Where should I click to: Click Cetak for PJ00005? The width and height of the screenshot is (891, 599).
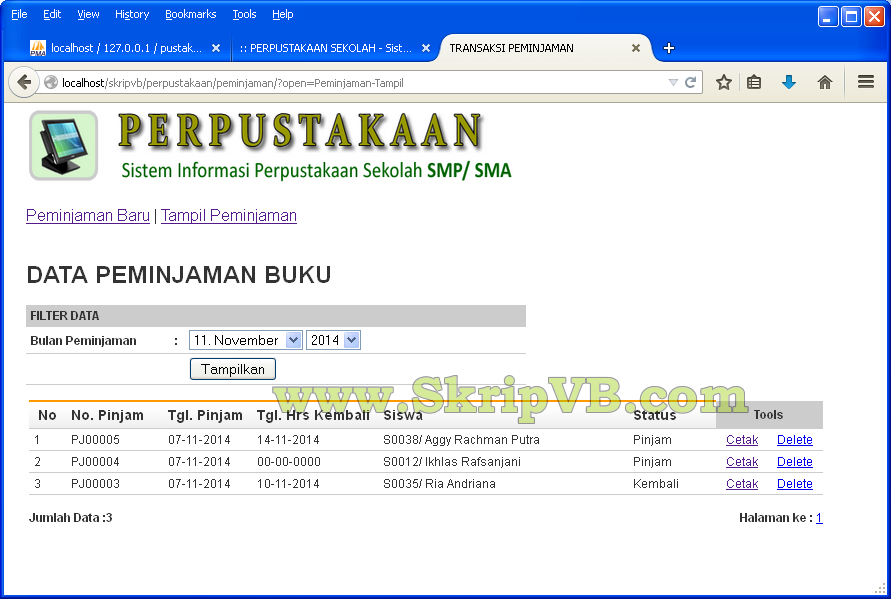point(742,440)
